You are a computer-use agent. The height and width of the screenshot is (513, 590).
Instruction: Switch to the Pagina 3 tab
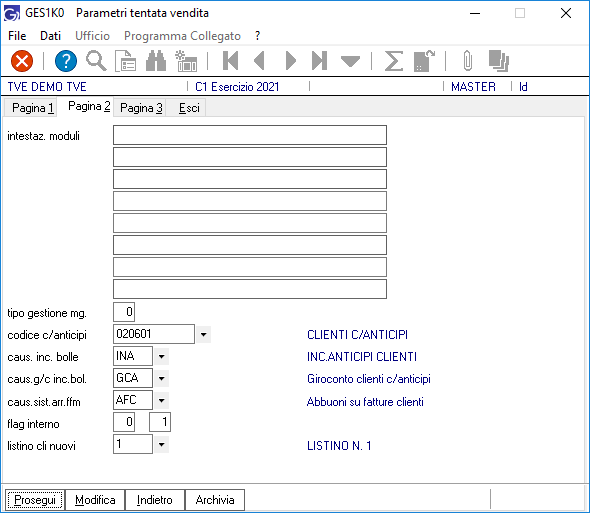click(141, 108)
